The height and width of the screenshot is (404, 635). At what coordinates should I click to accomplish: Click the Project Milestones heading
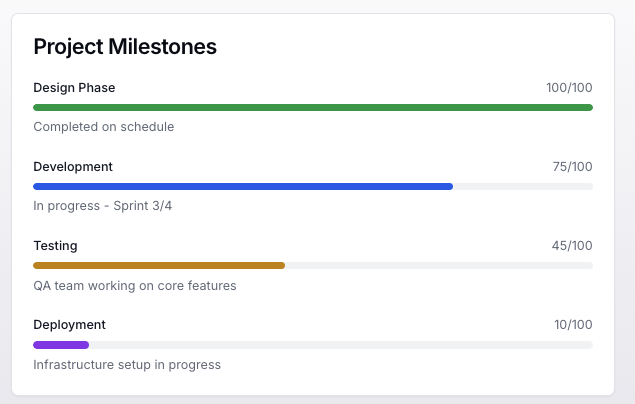coord(125,46)
